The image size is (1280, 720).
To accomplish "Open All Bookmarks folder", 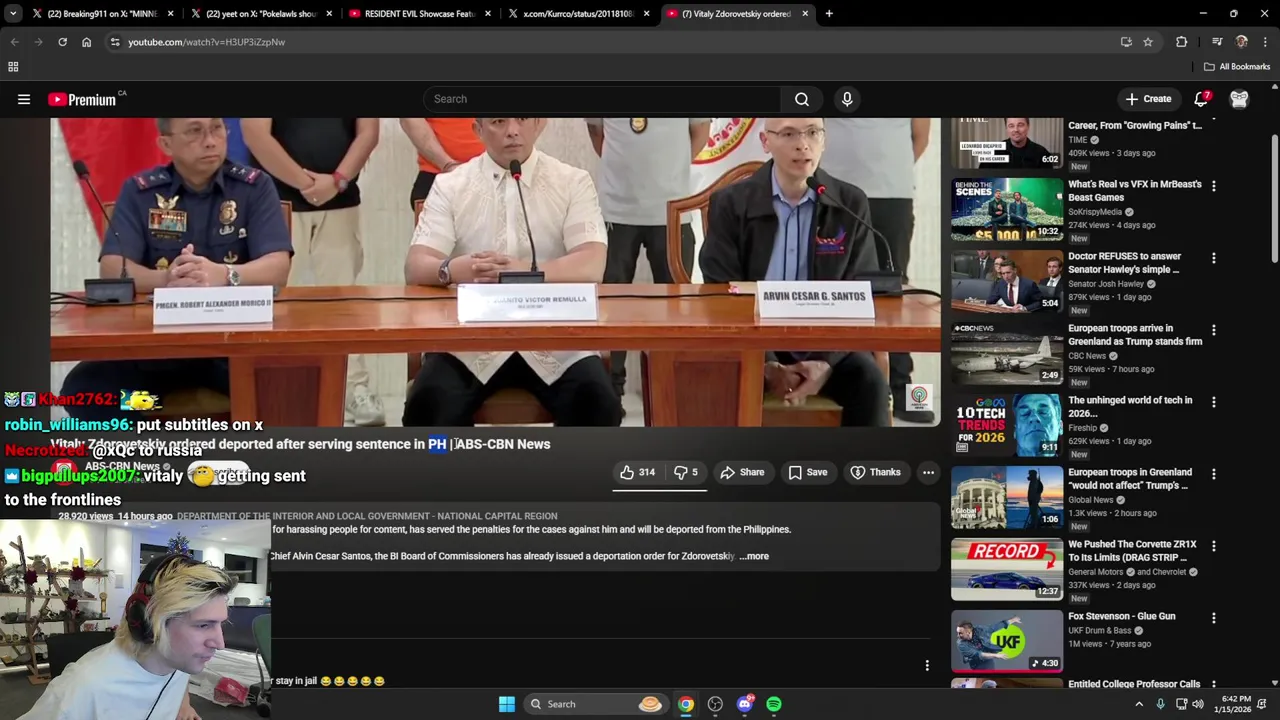I will click(1237, 67).
